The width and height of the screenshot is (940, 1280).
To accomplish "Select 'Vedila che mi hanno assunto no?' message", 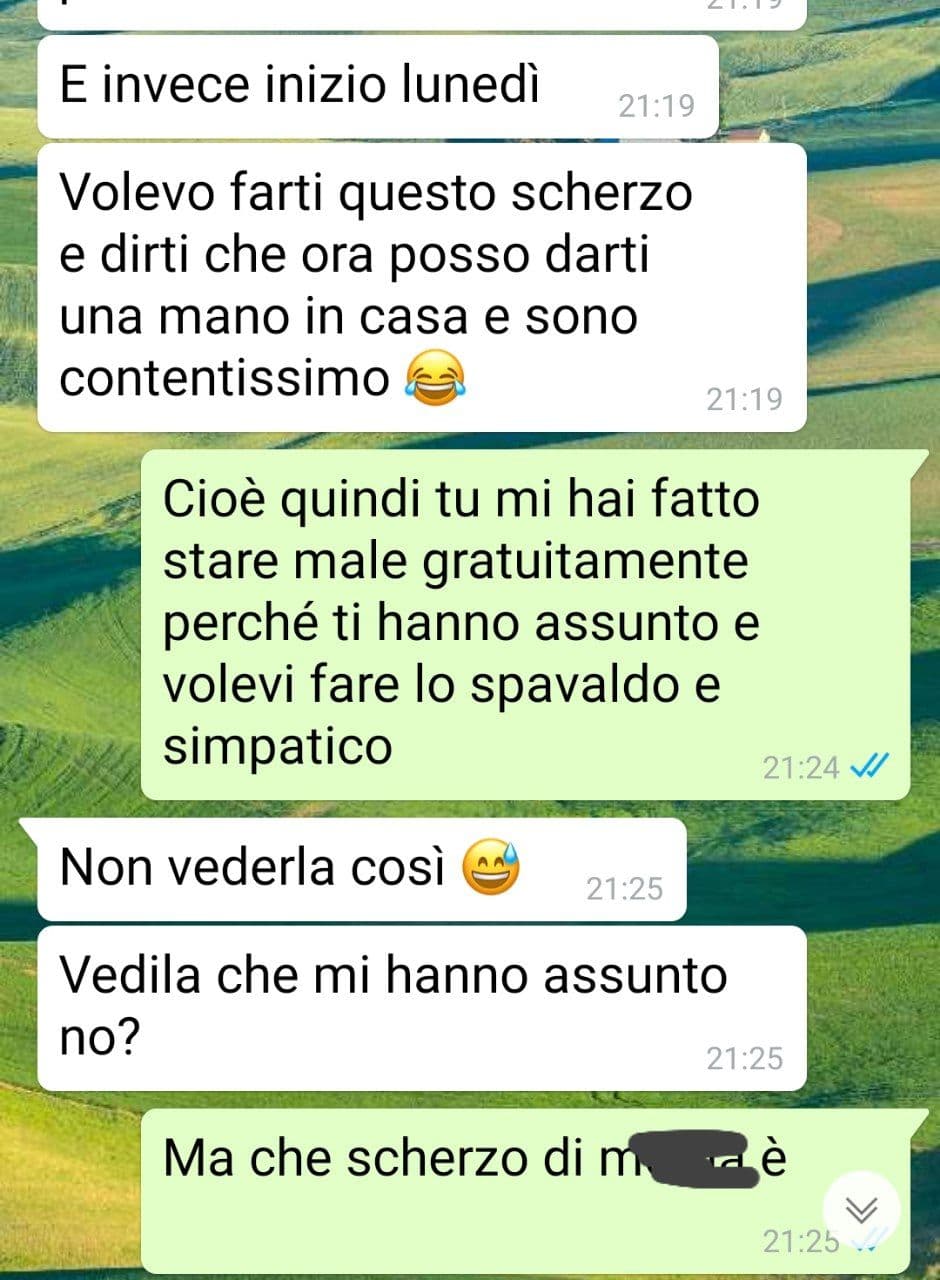I will pos(422,1008).
